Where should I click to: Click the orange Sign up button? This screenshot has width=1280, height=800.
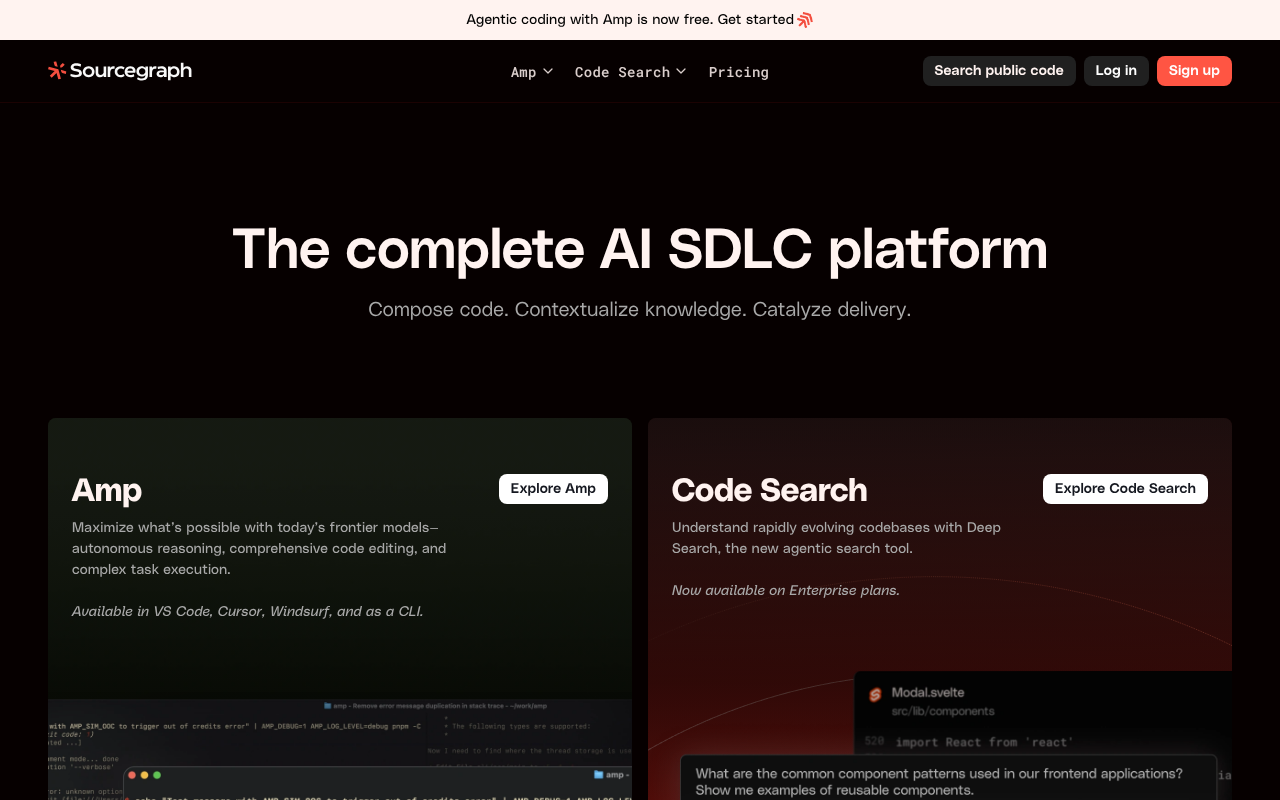coord(1194,70)
